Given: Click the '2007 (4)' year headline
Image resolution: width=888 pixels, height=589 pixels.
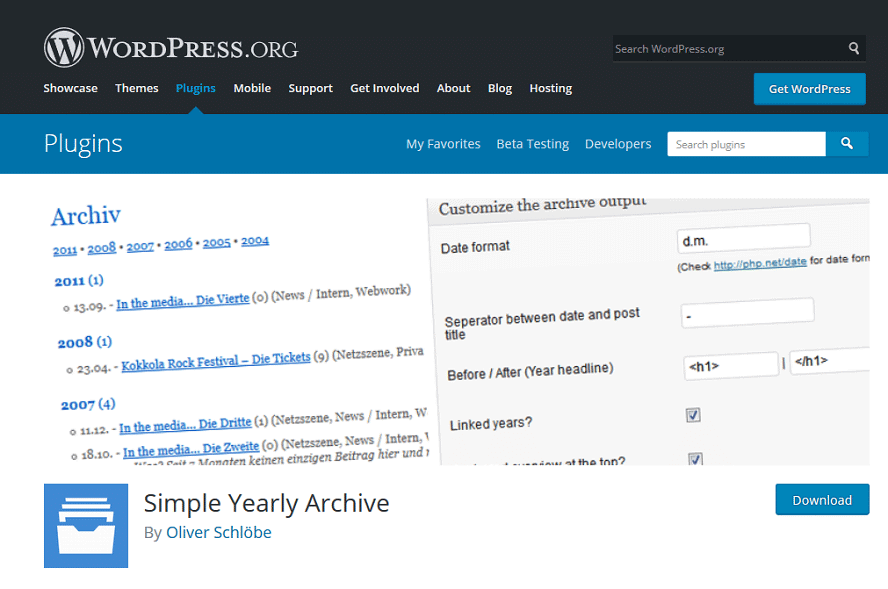Looking at the screenshot, I should click(88, 404).
